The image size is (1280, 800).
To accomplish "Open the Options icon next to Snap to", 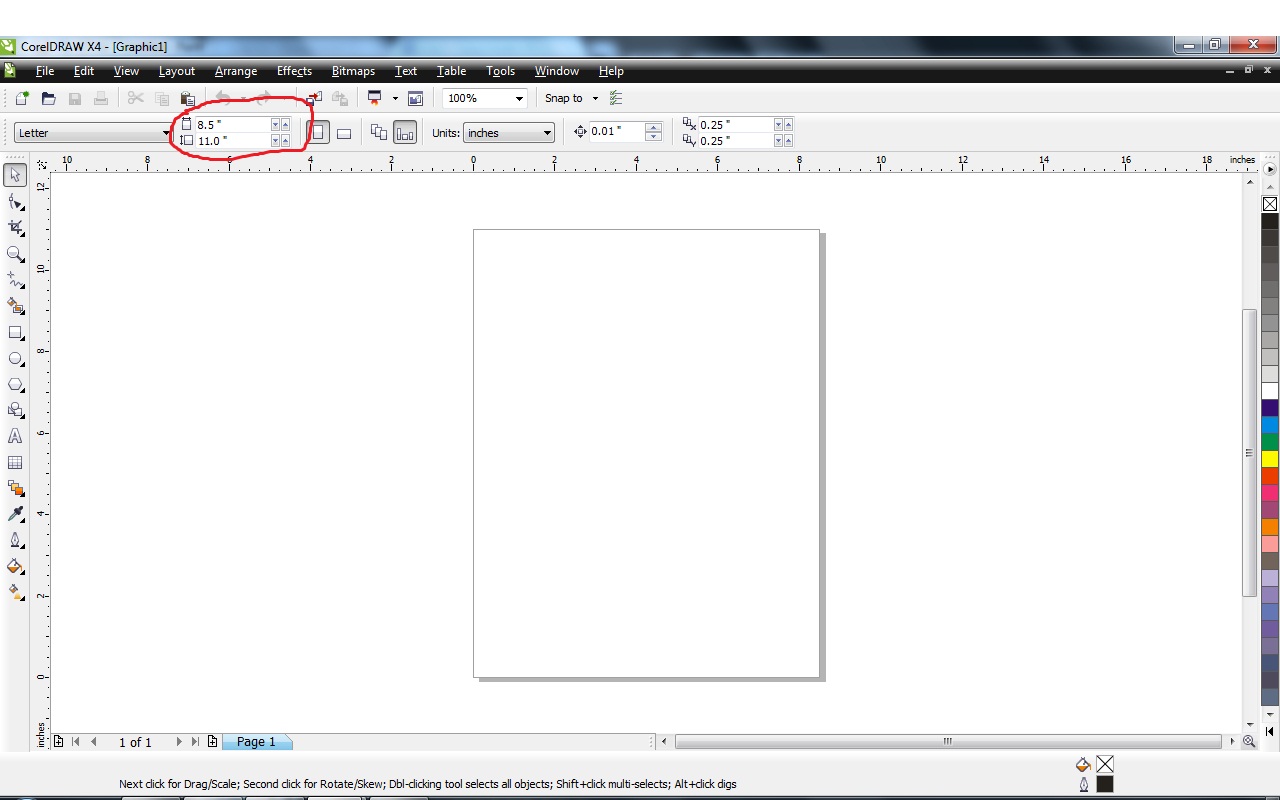I will 615,98.
